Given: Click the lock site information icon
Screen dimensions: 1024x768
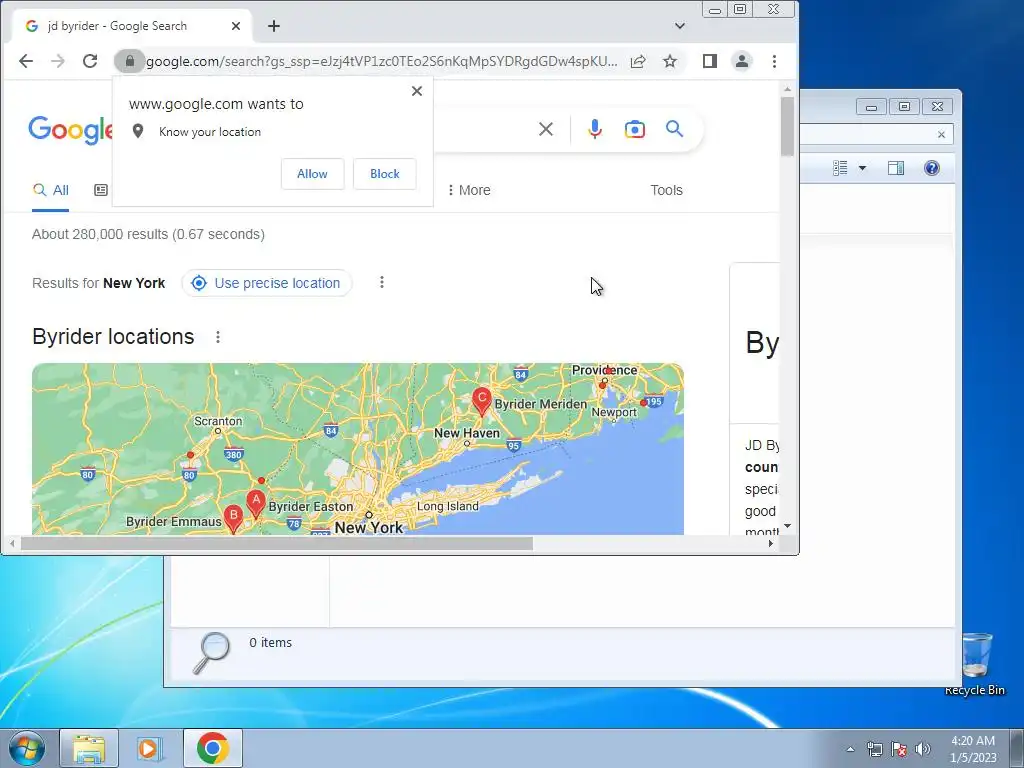Looking at the screenshot, I should [129, 61].
